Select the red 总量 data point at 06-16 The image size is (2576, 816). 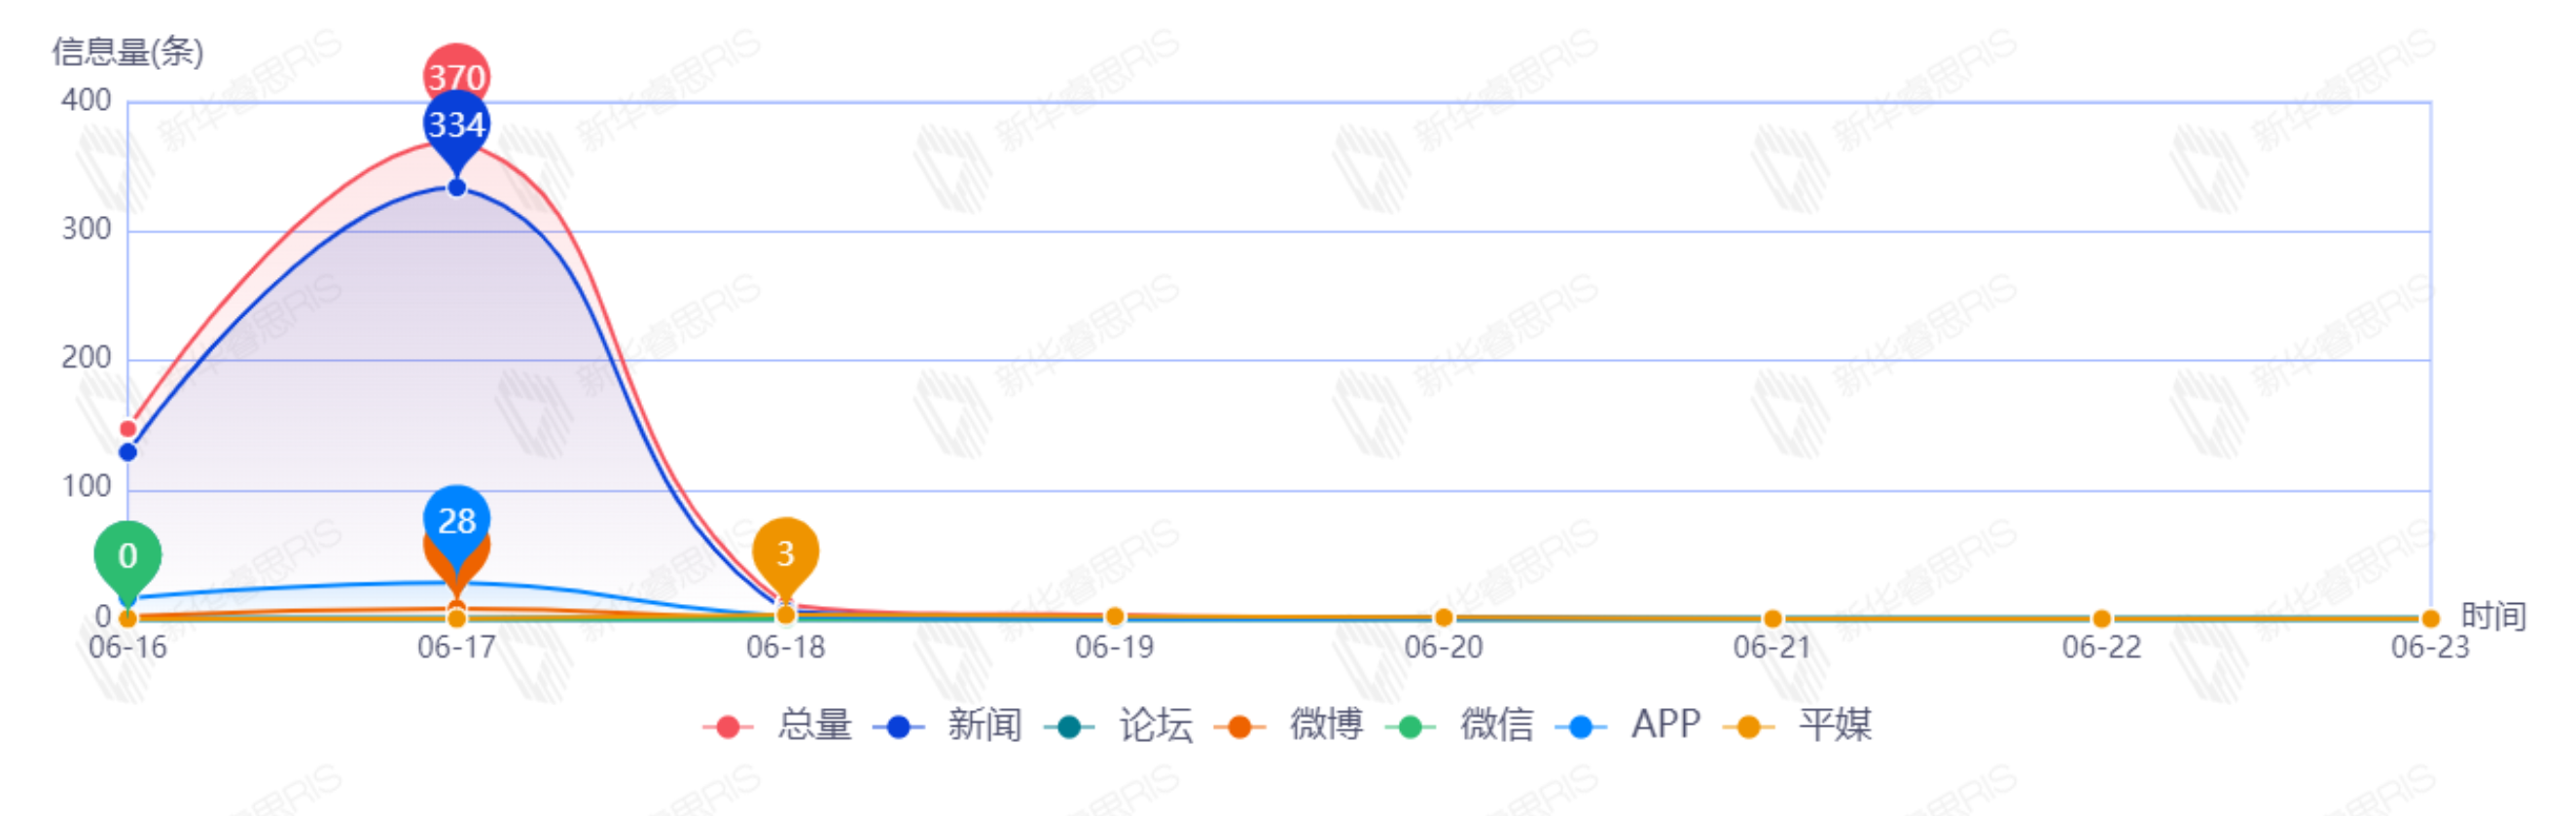pos(128,429)
